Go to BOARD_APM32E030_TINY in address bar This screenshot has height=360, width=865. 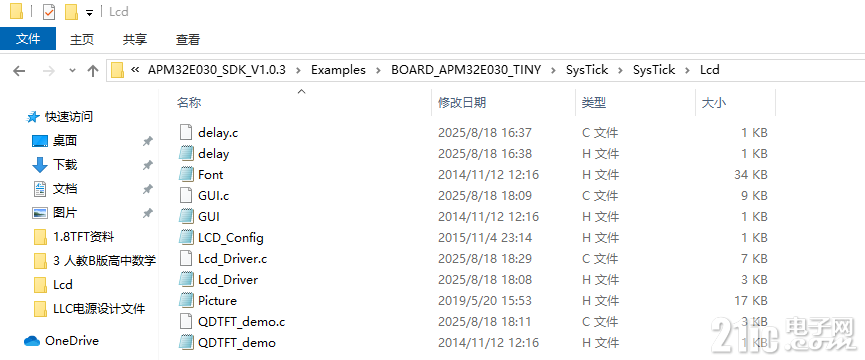466,70
